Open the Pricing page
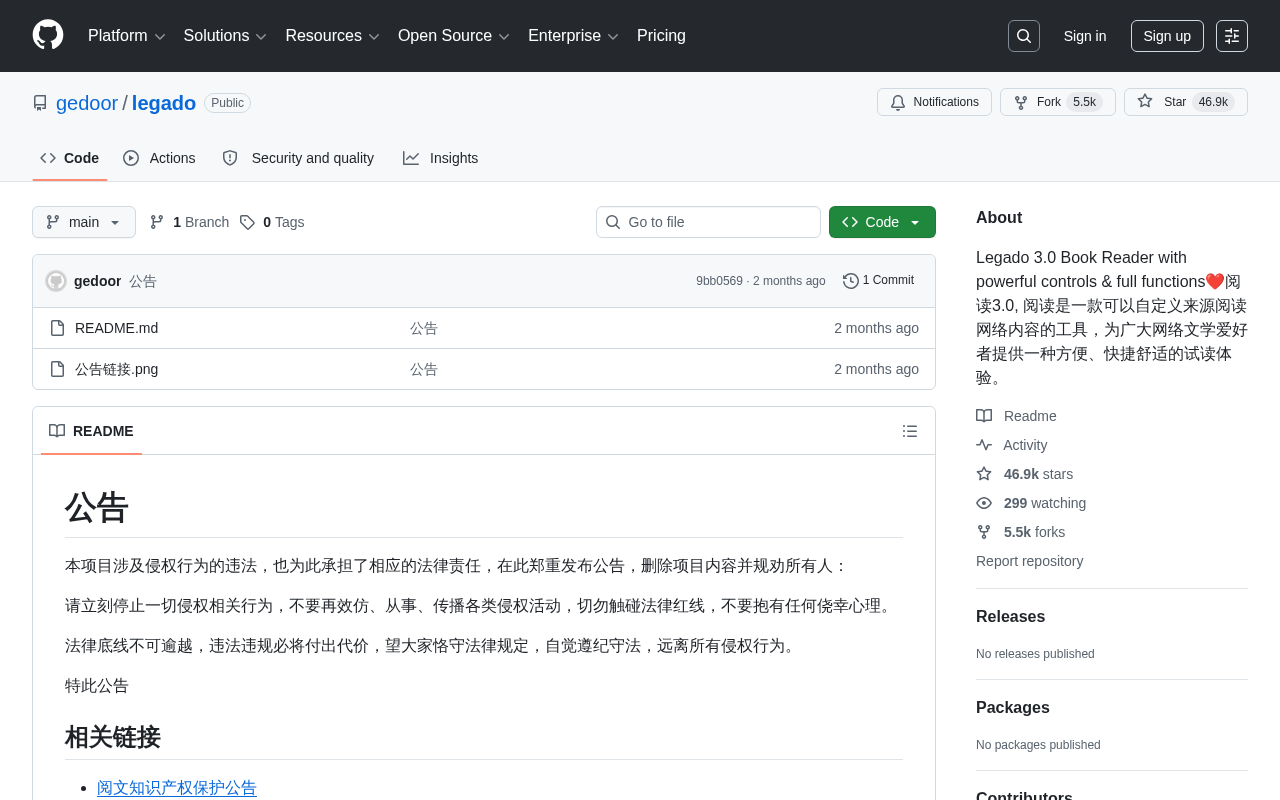 (x=661, y=36)
